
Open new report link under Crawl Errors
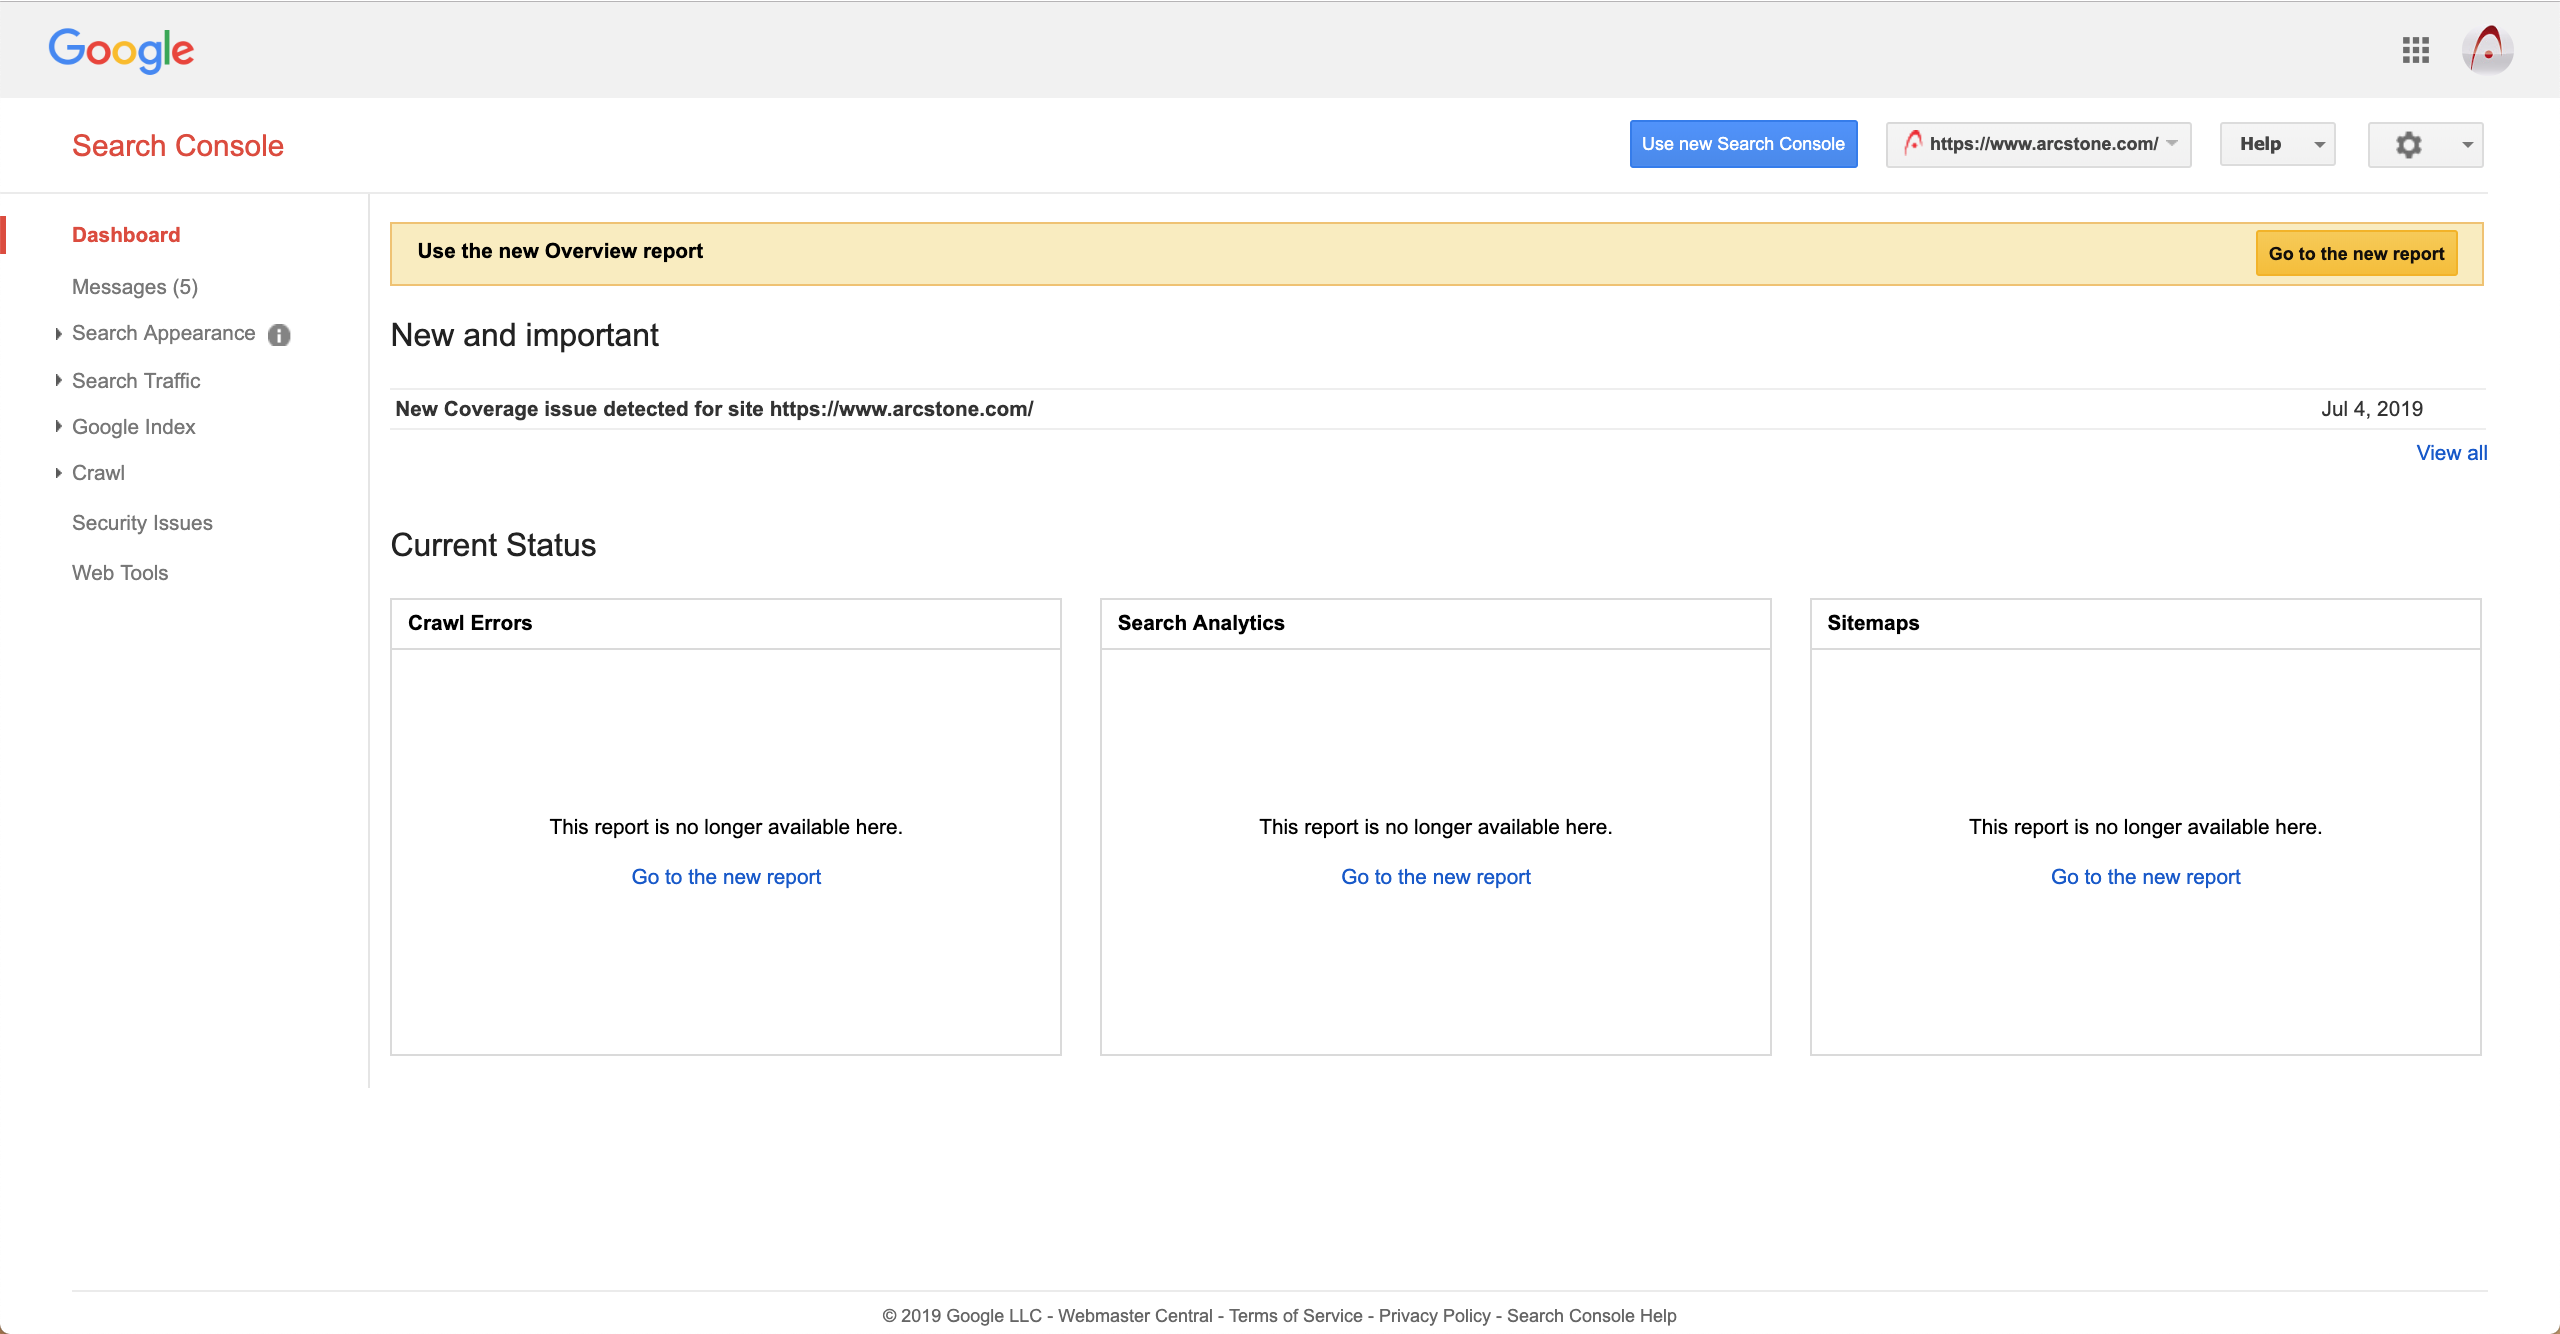click(726, 877)
